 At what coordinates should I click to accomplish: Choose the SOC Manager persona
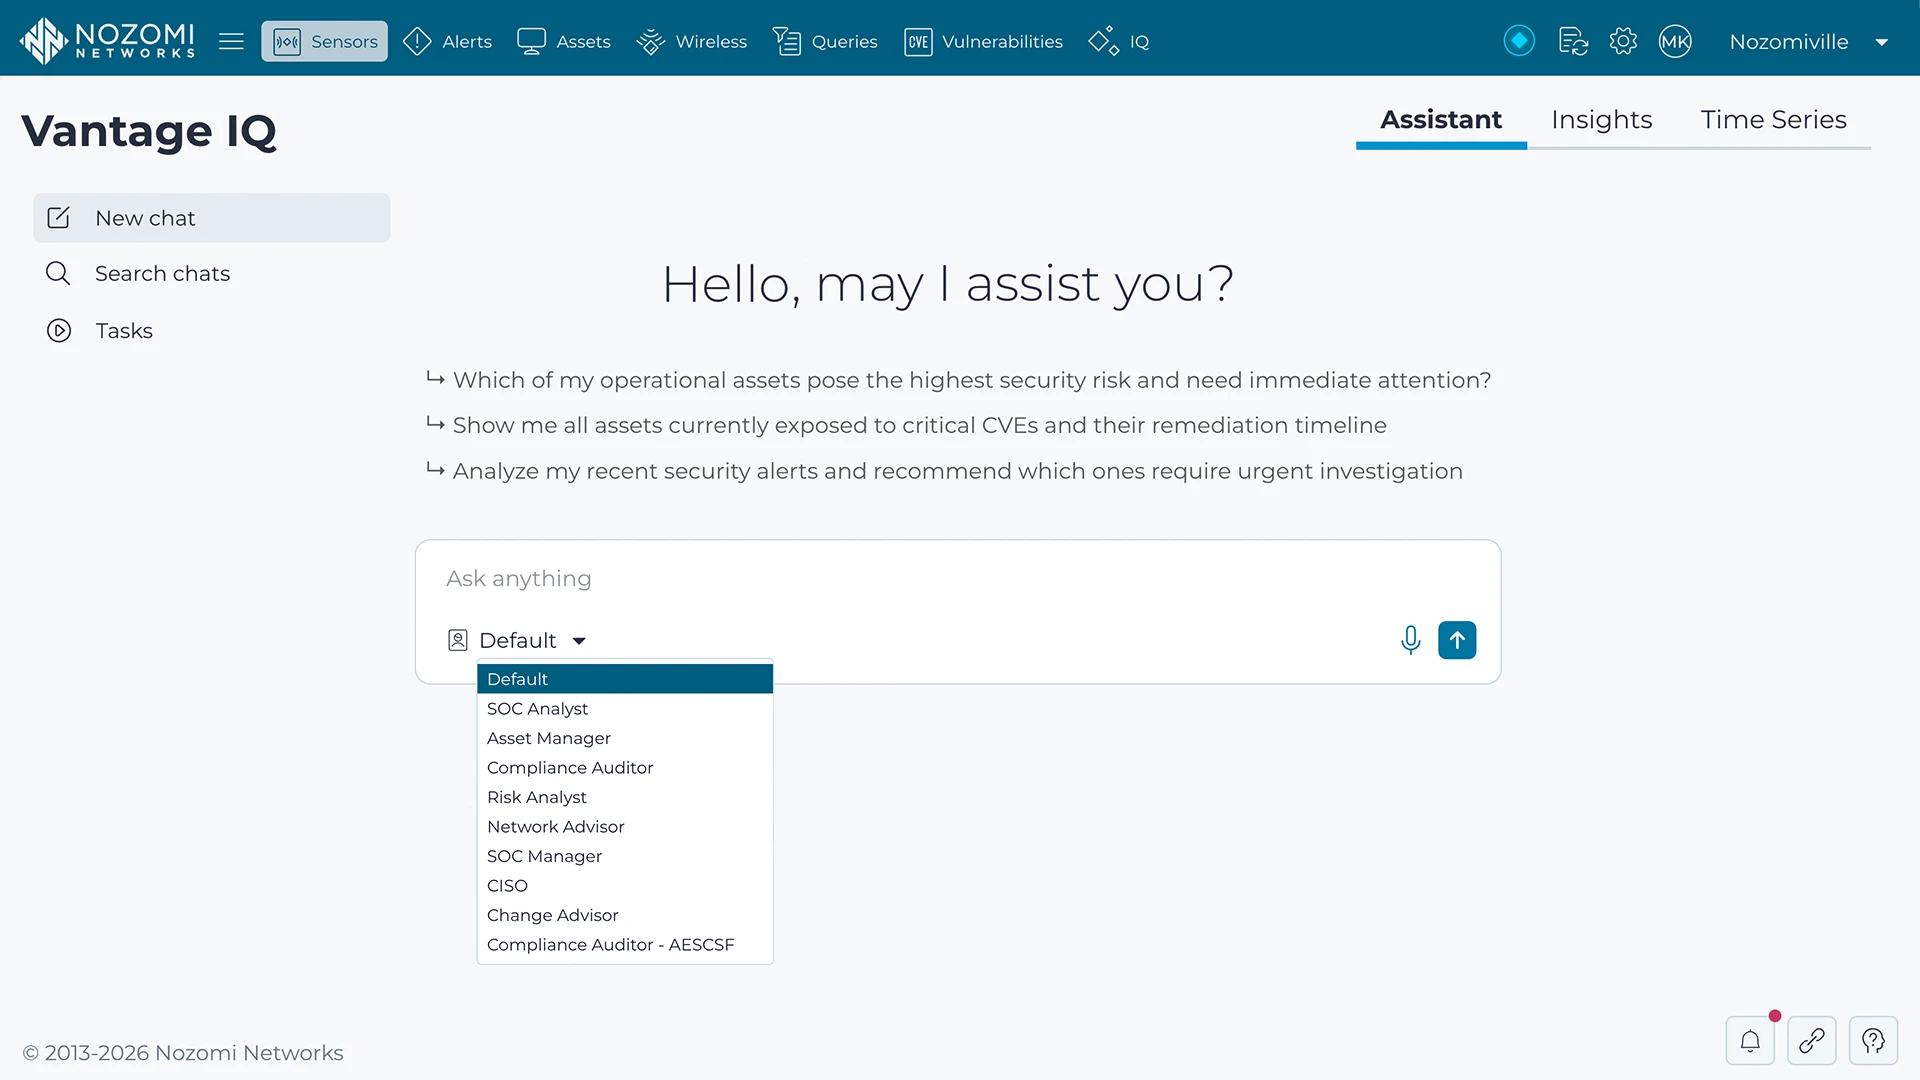tap(625, 856)
